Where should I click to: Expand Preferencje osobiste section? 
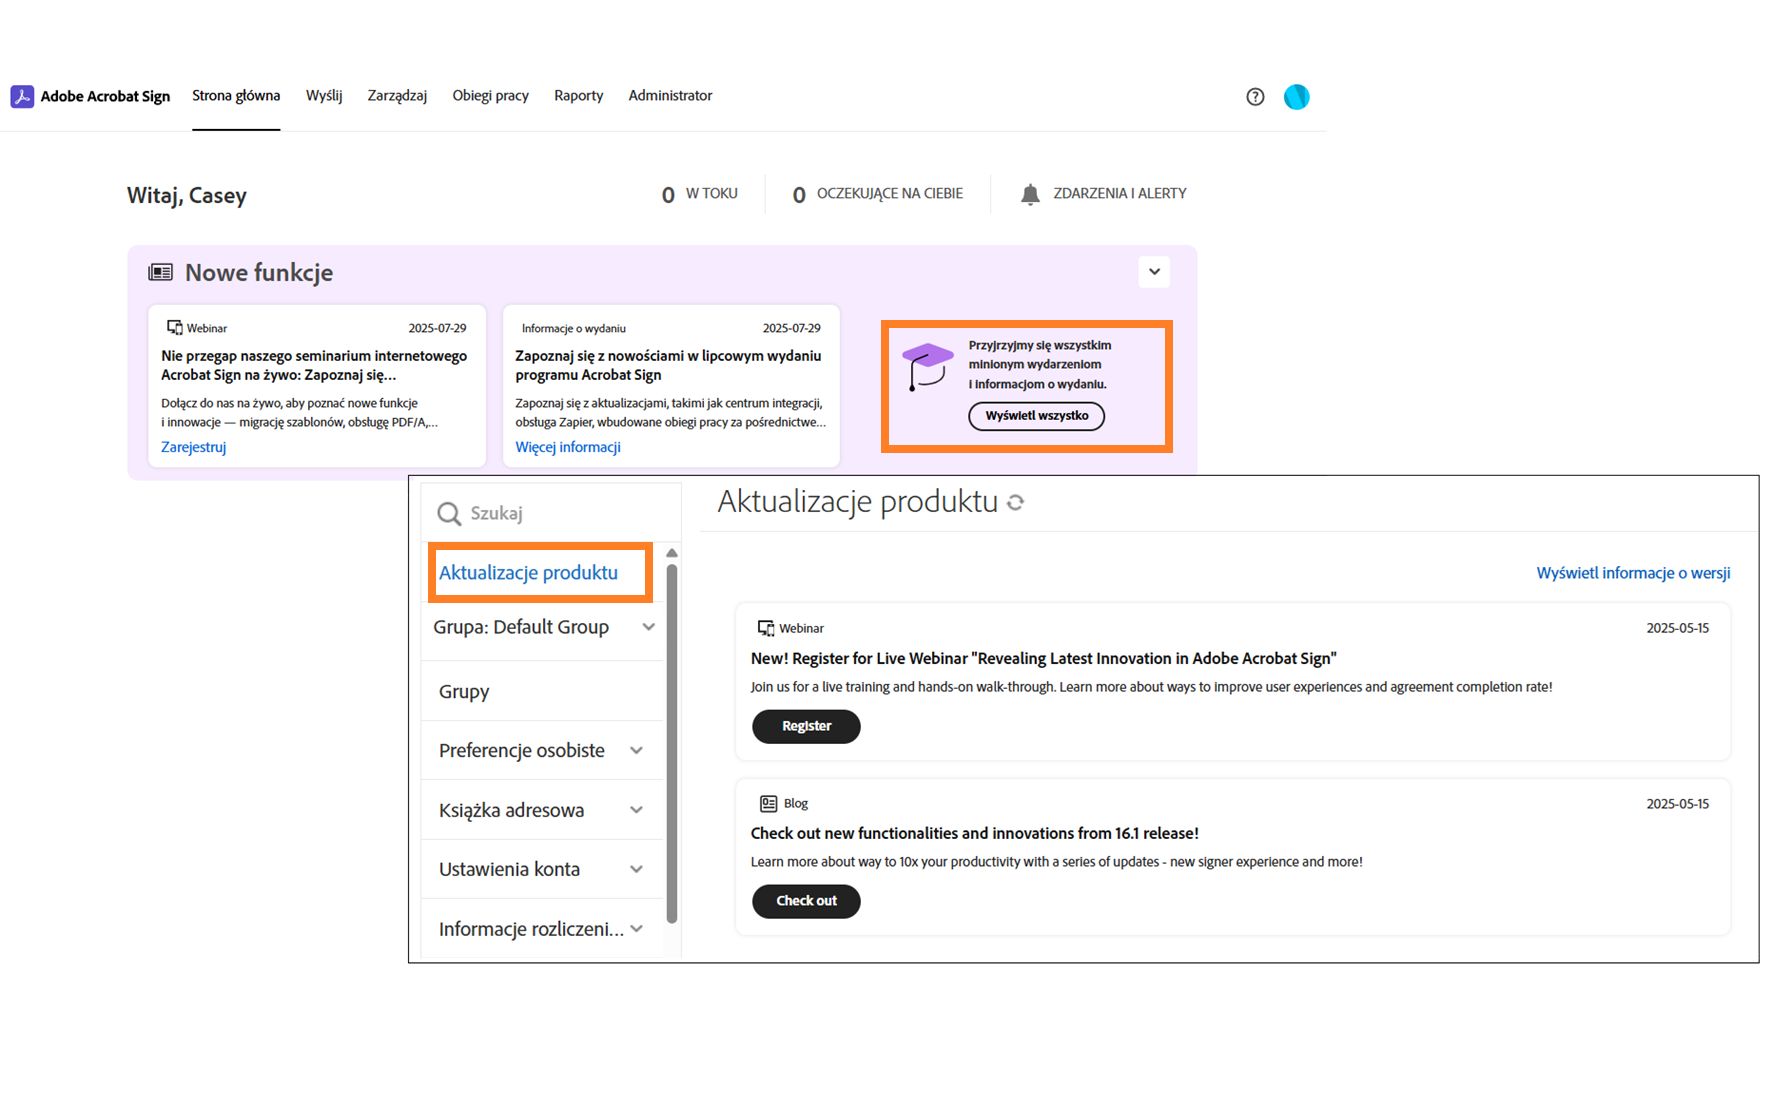click(636, 751)
